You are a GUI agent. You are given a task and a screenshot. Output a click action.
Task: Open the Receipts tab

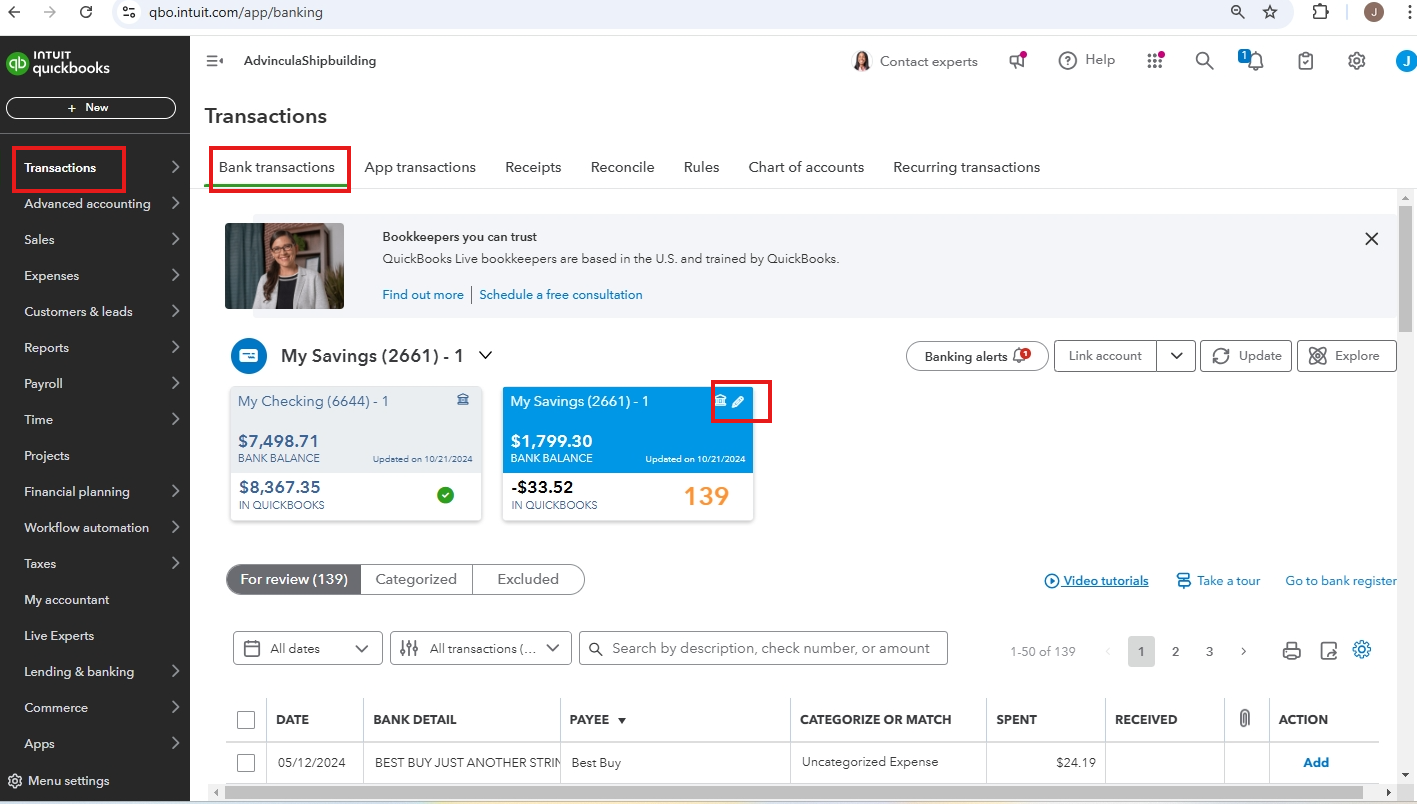coord(533,167)
